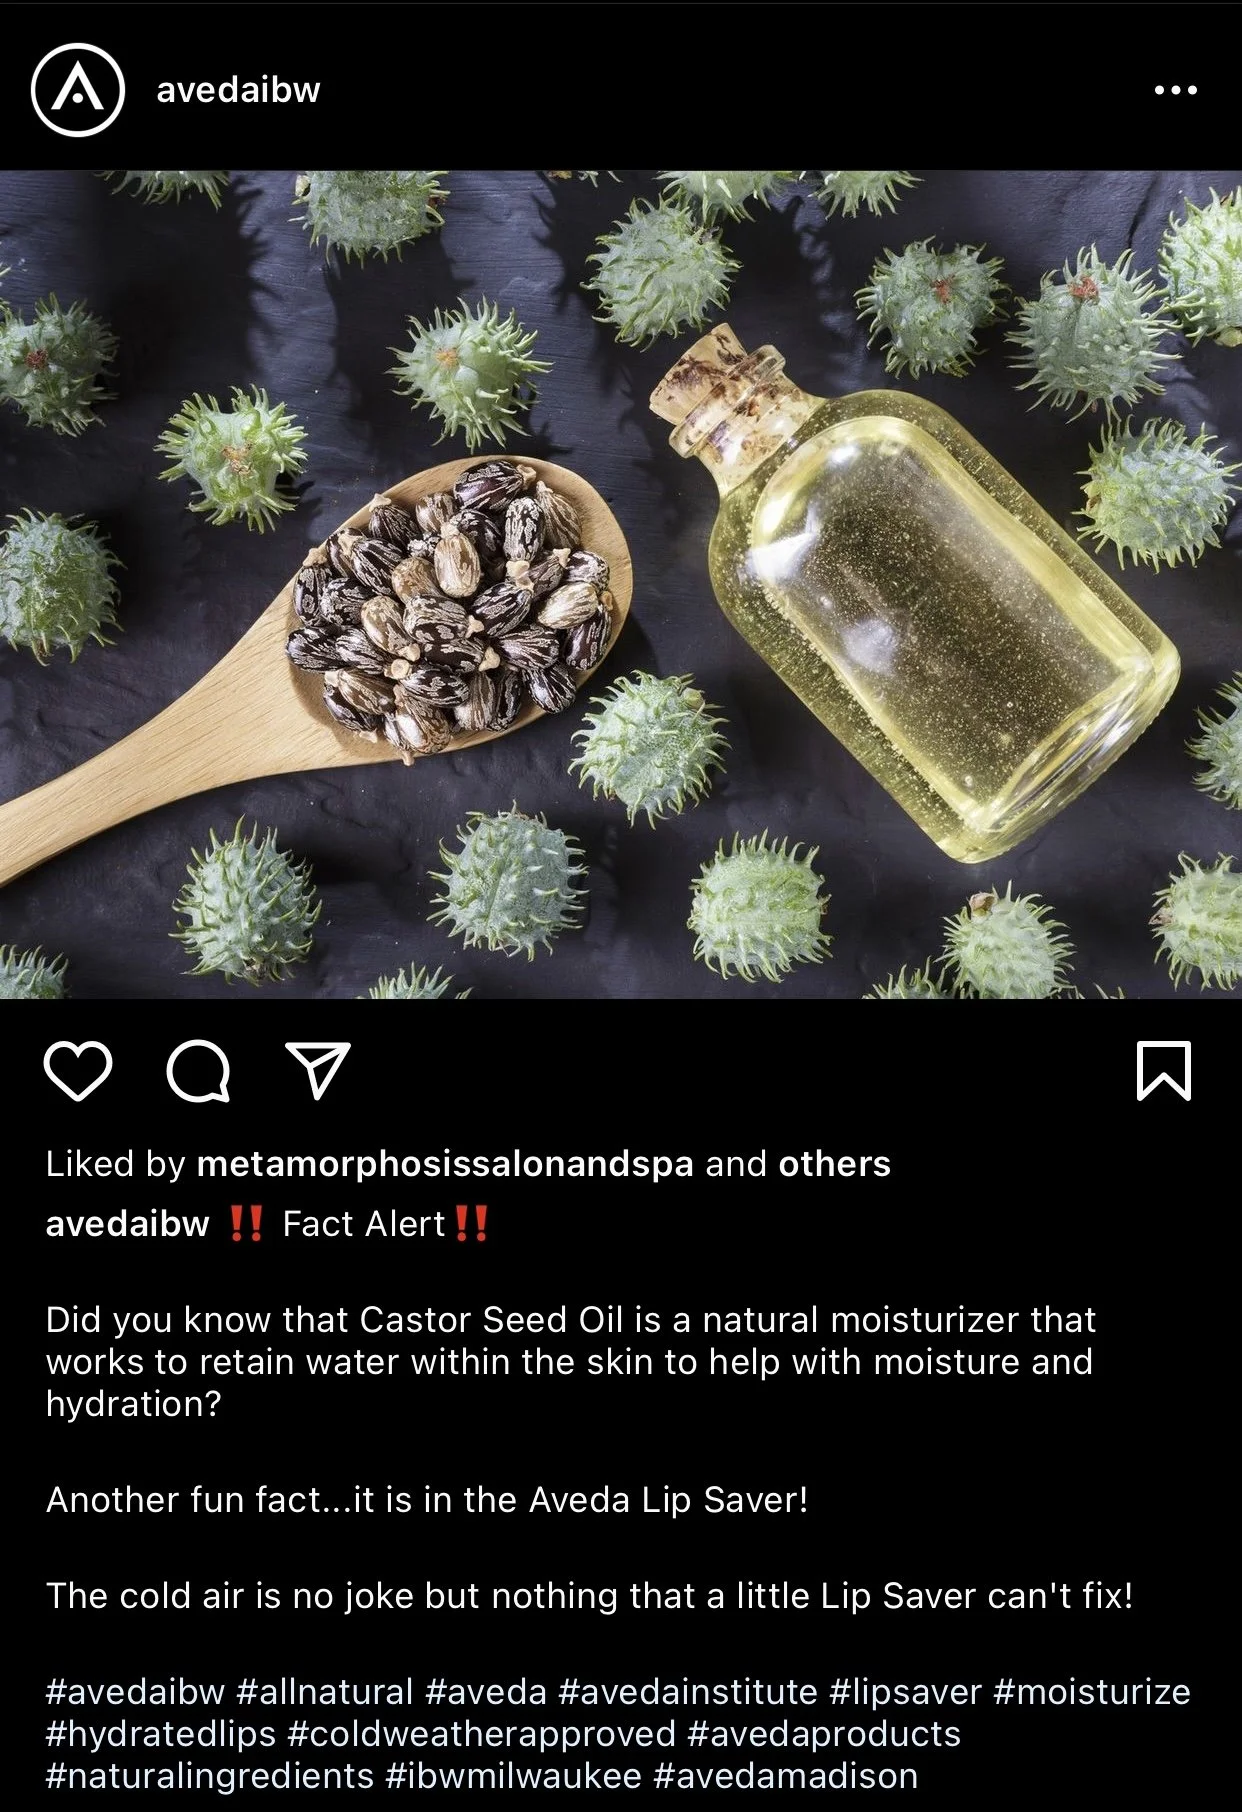Screen dimensions: 1242x1812
Task: Tap the Aveda profile picture avatar
Action: [x=78, y=90]
